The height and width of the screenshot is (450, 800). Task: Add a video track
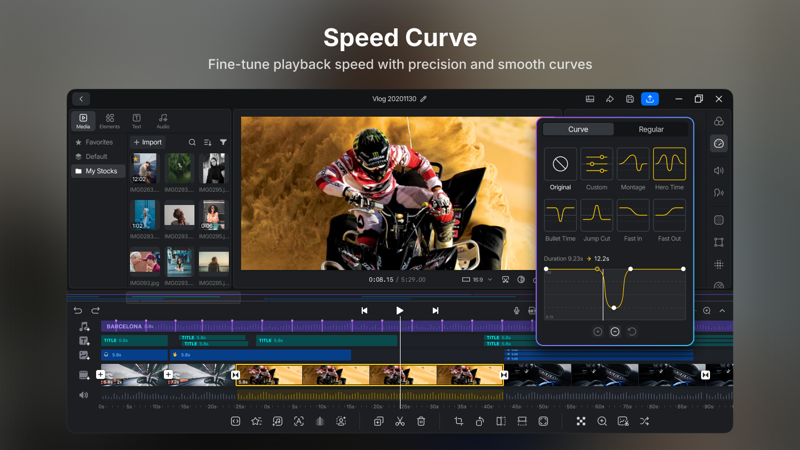click(84, 375)
